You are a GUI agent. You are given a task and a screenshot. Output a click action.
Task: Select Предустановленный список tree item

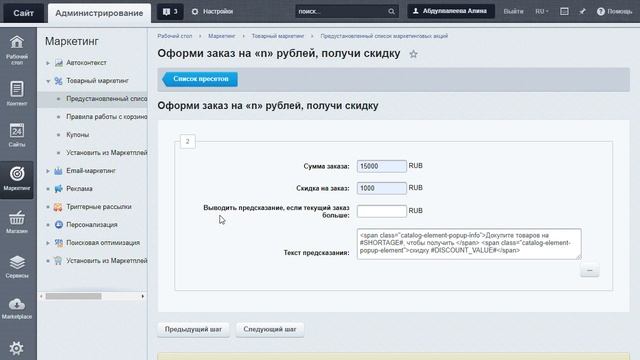107,99
